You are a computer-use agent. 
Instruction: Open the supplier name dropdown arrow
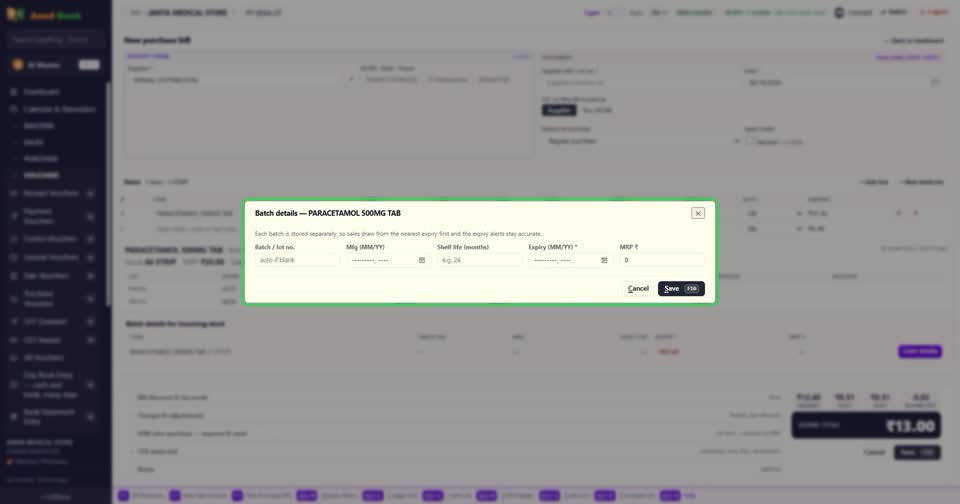click(351, 80)
